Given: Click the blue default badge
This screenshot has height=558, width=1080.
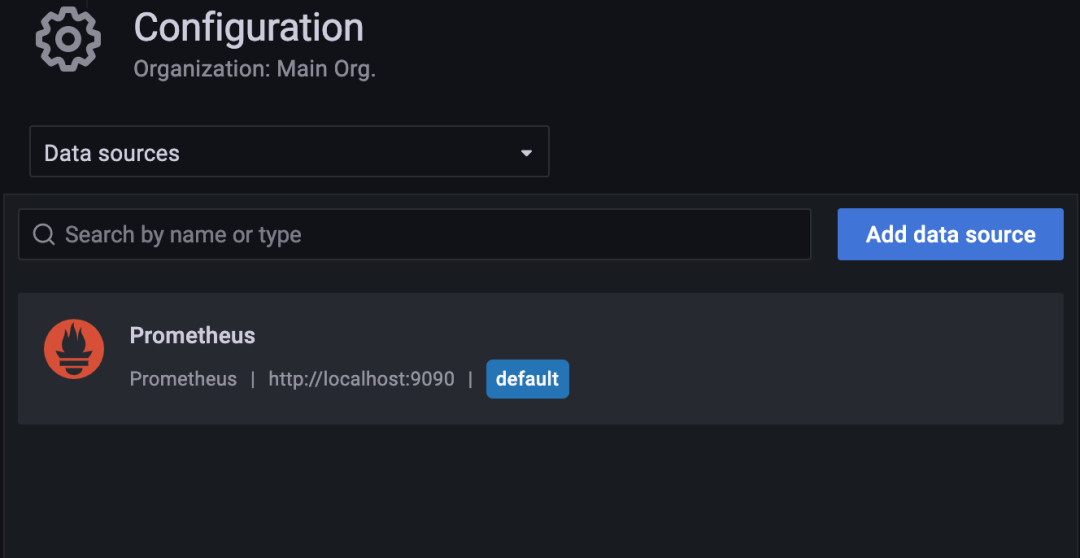Looking at the screenshot, I should 527,379.
